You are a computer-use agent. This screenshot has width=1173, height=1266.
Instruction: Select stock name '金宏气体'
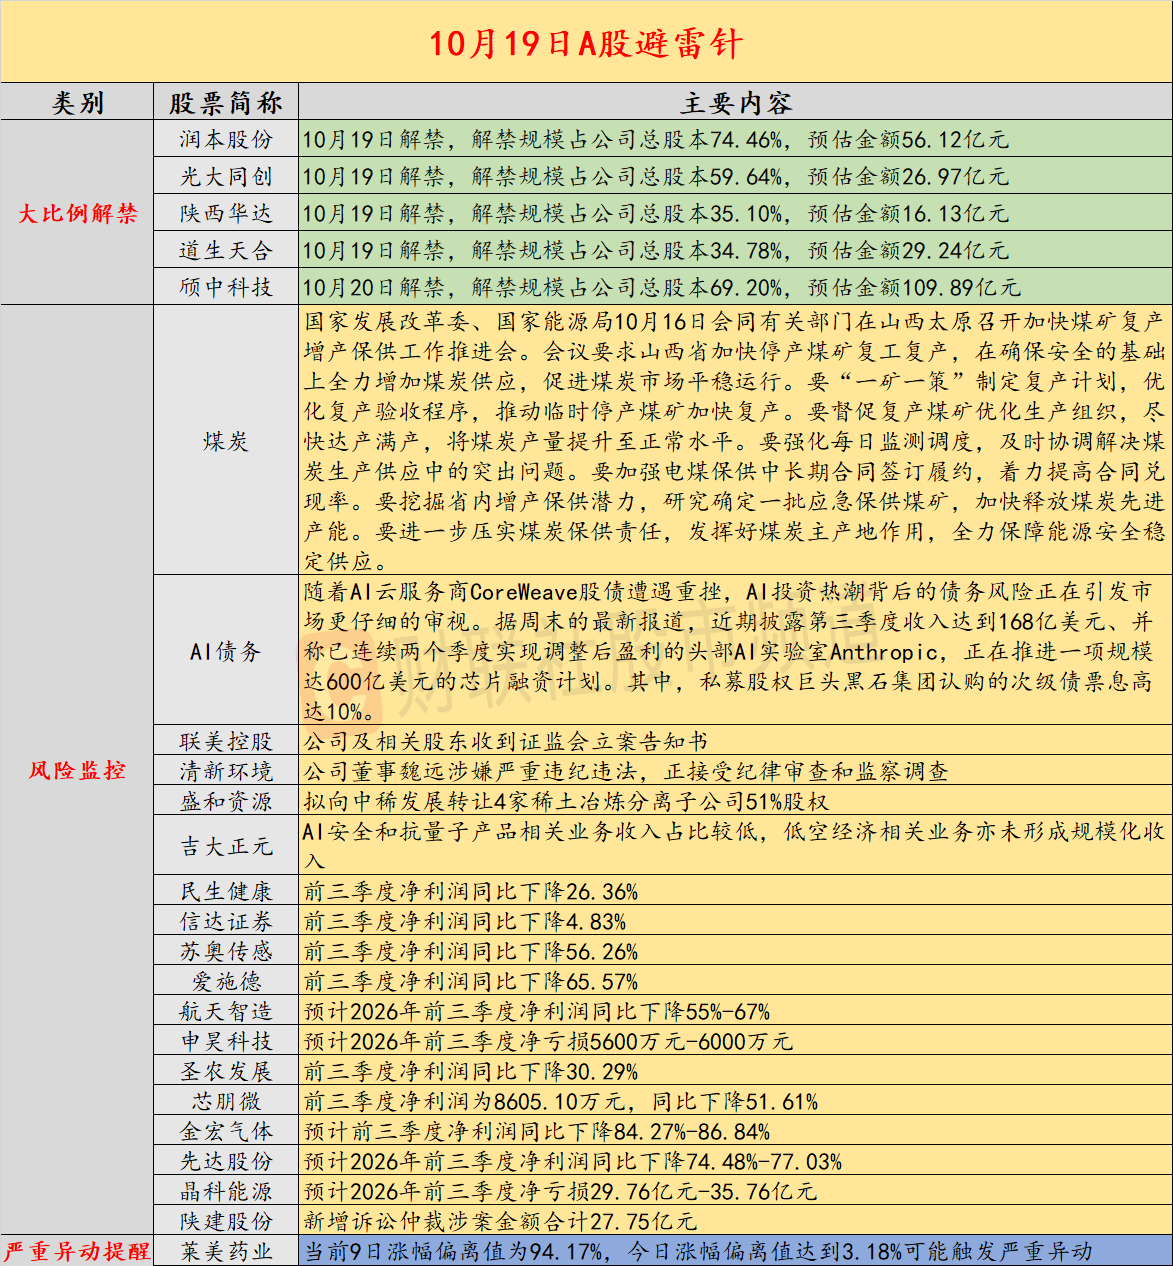coord(225,1131)
